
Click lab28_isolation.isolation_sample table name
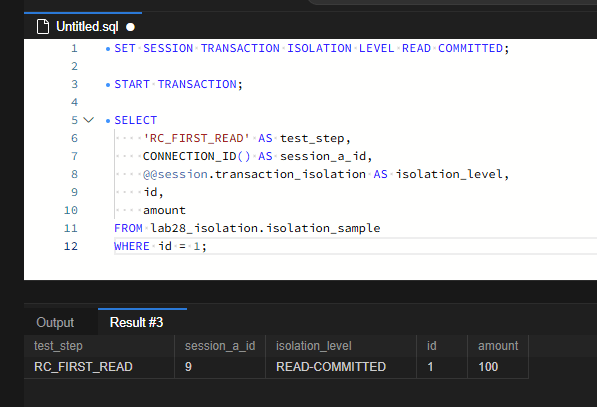point(265,228)
